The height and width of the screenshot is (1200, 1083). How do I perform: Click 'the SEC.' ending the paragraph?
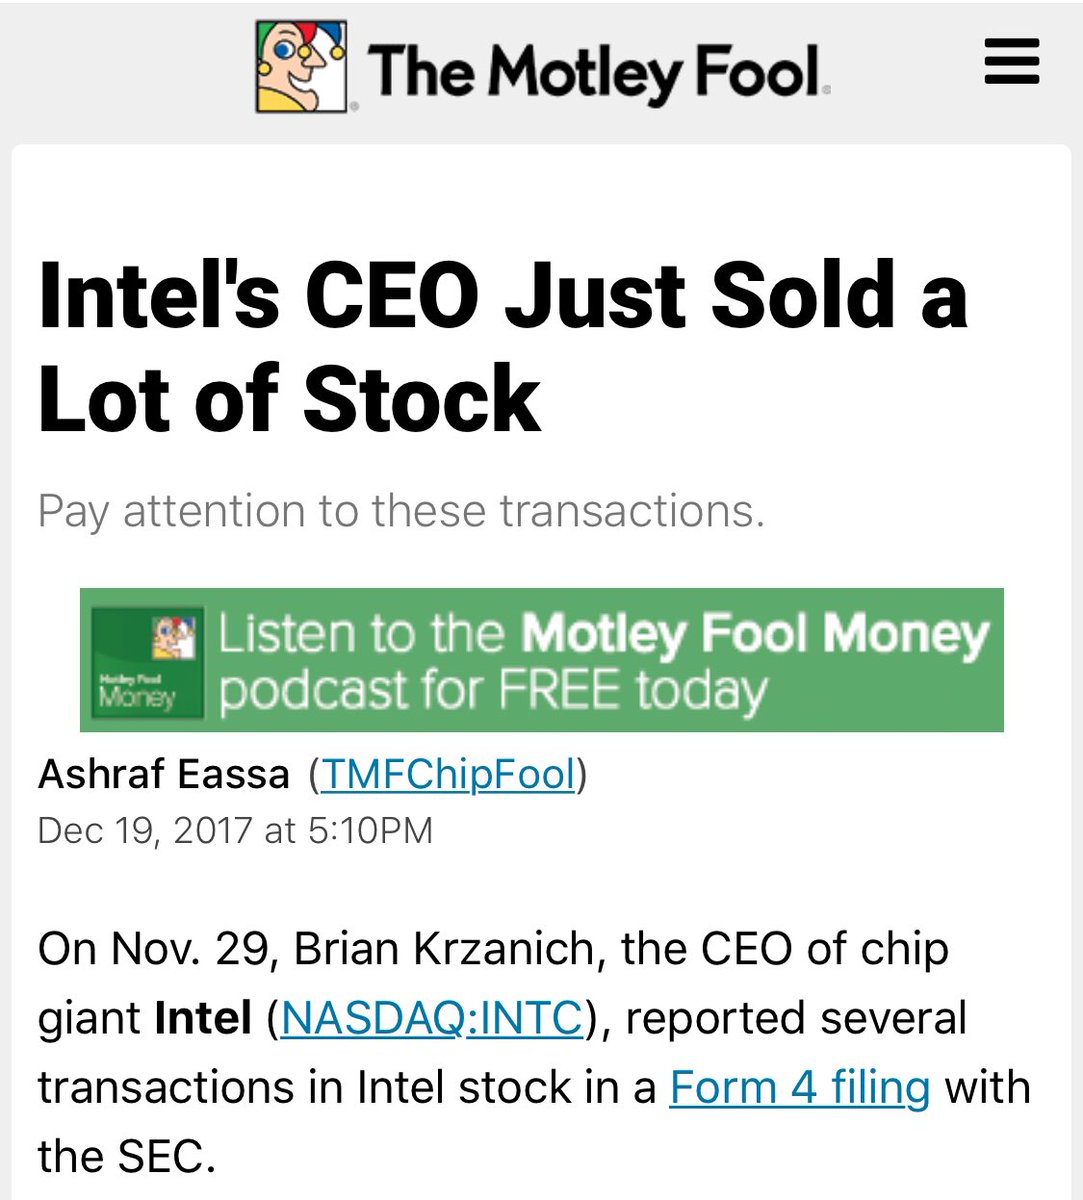[x=126, y=1157]
